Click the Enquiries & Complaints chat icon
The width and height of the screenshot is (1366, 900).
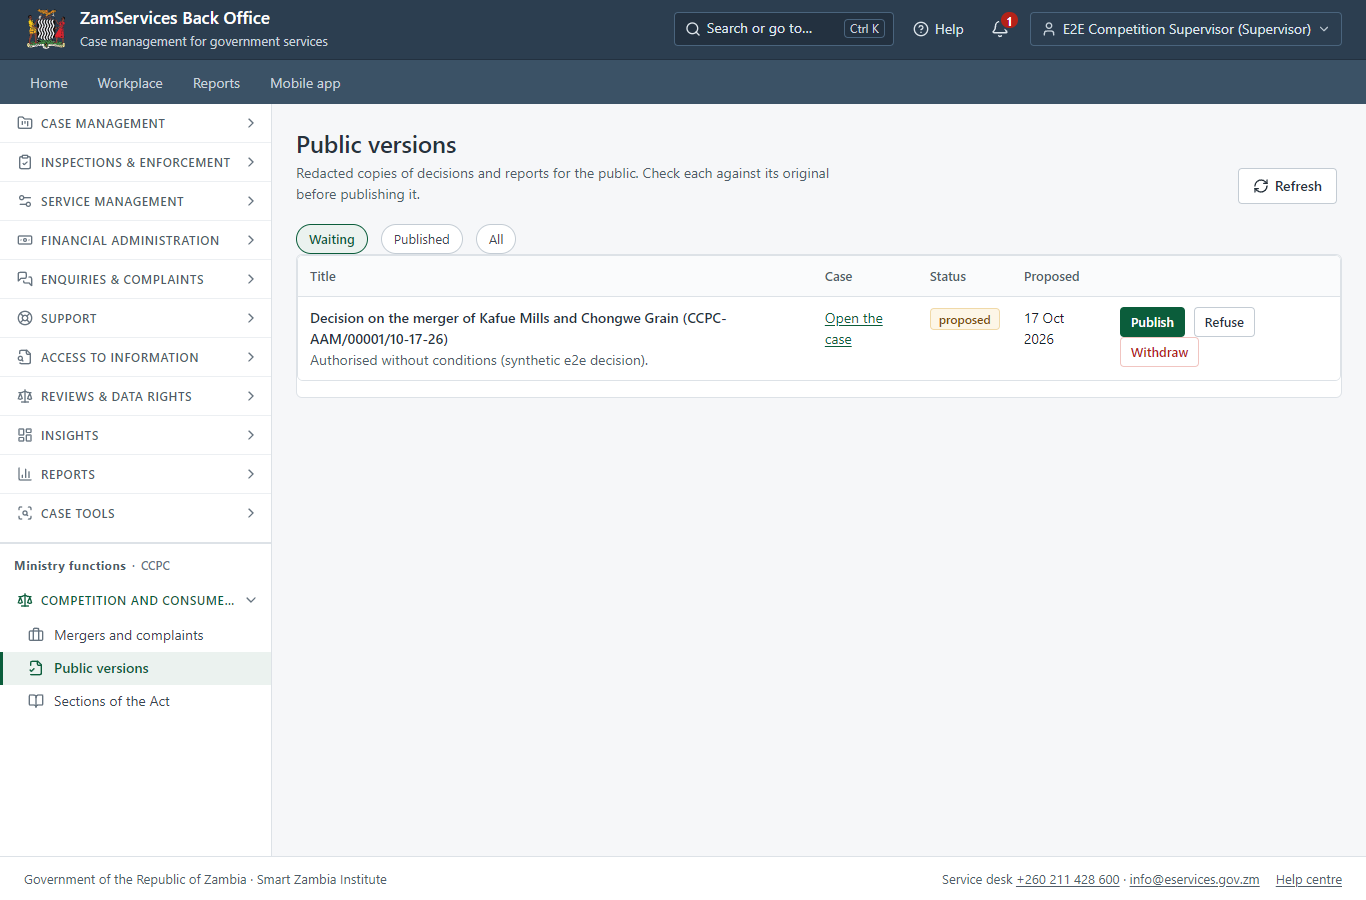[x=25, y=279]
